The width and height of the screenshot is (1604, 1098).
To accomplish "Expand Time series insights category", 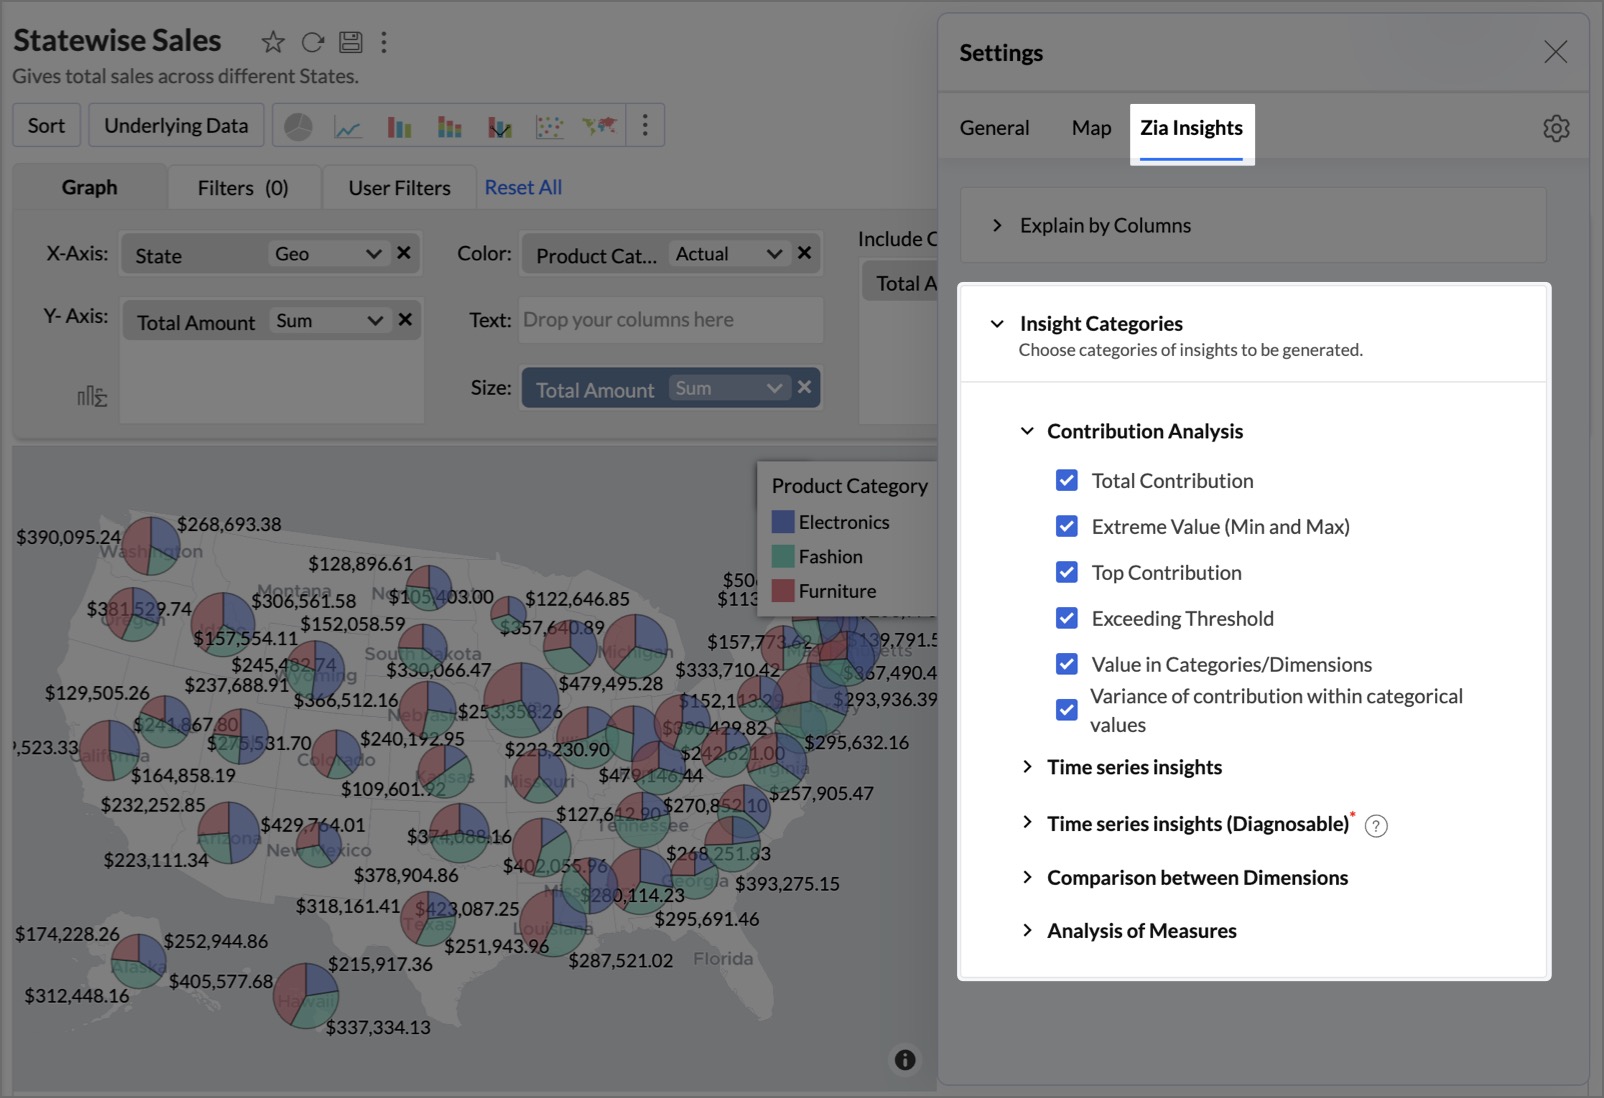I will [1134, 767].
